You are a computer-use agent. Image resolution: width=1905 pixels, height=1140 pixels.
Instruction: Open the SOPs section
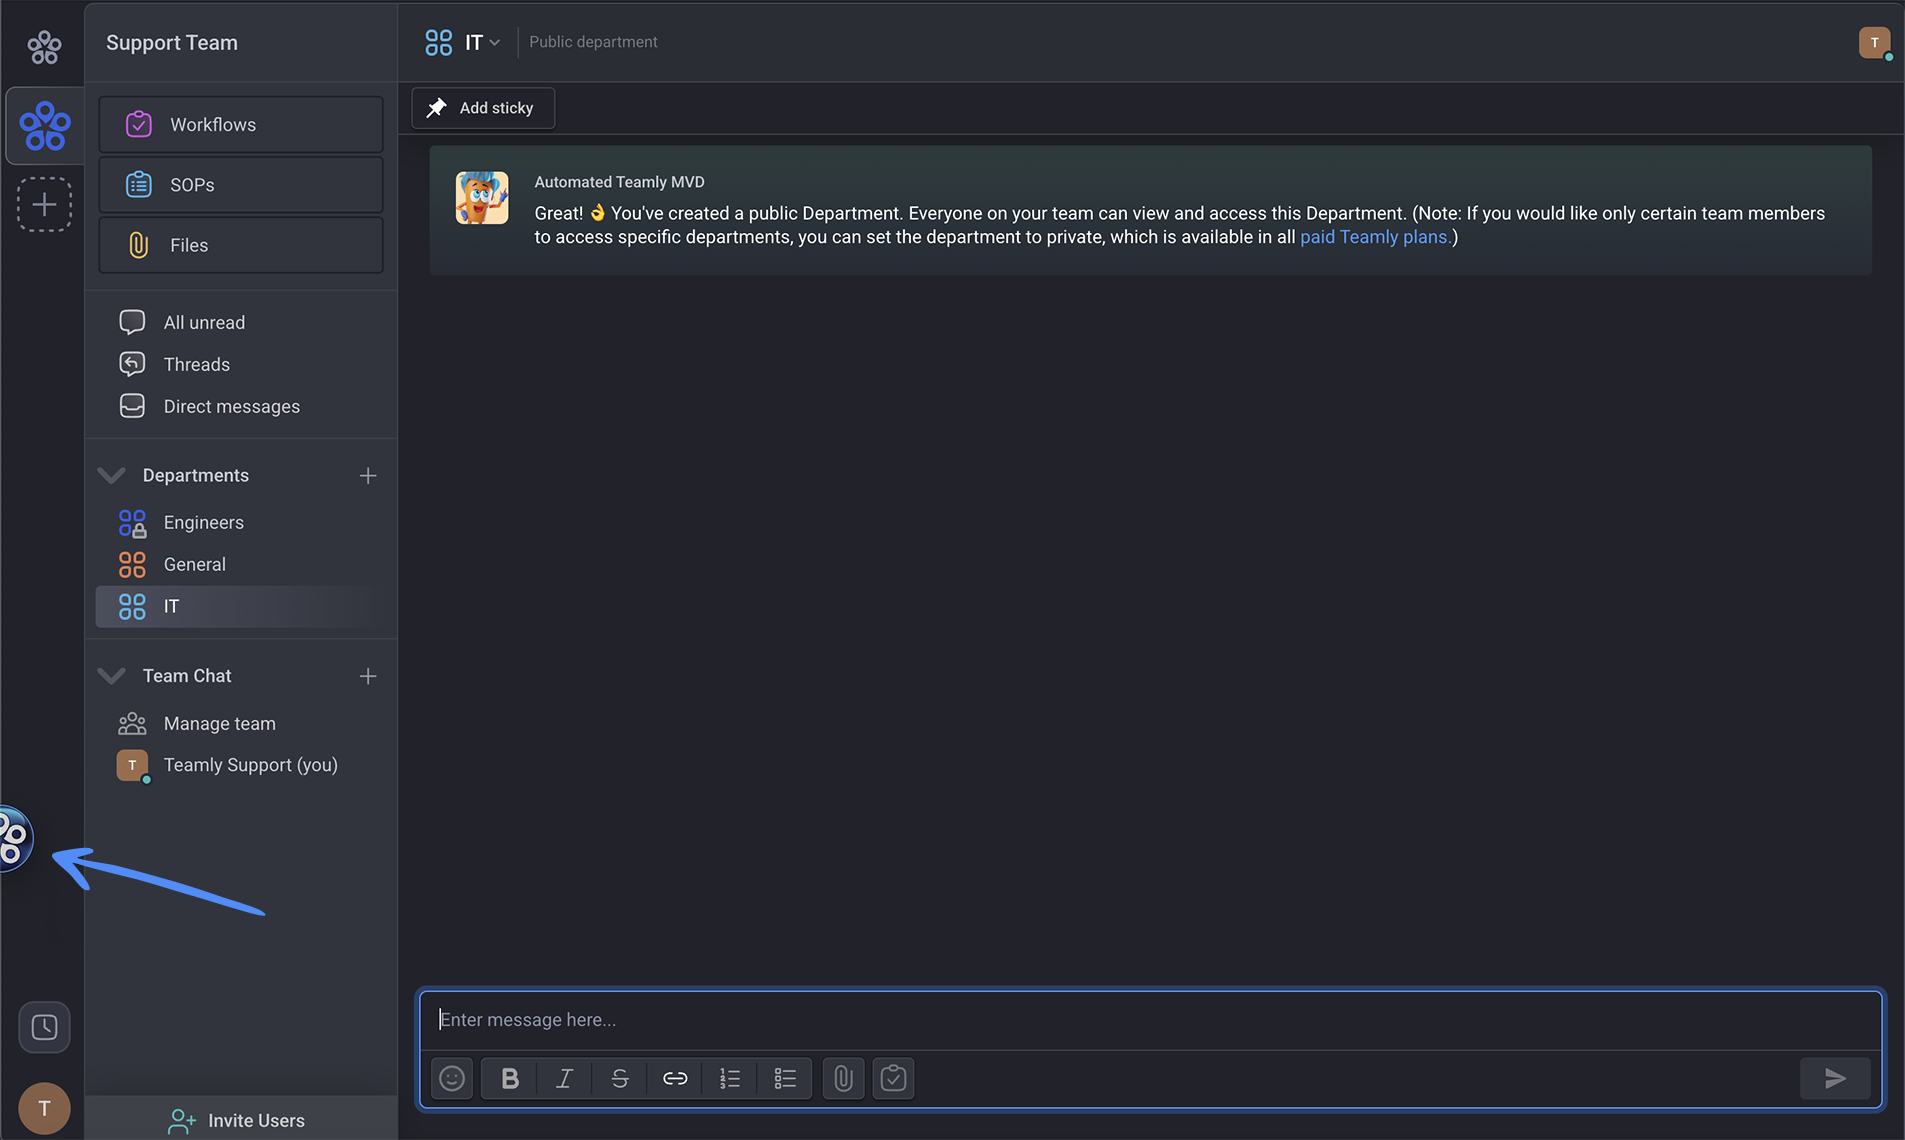(x=241, y=185)
